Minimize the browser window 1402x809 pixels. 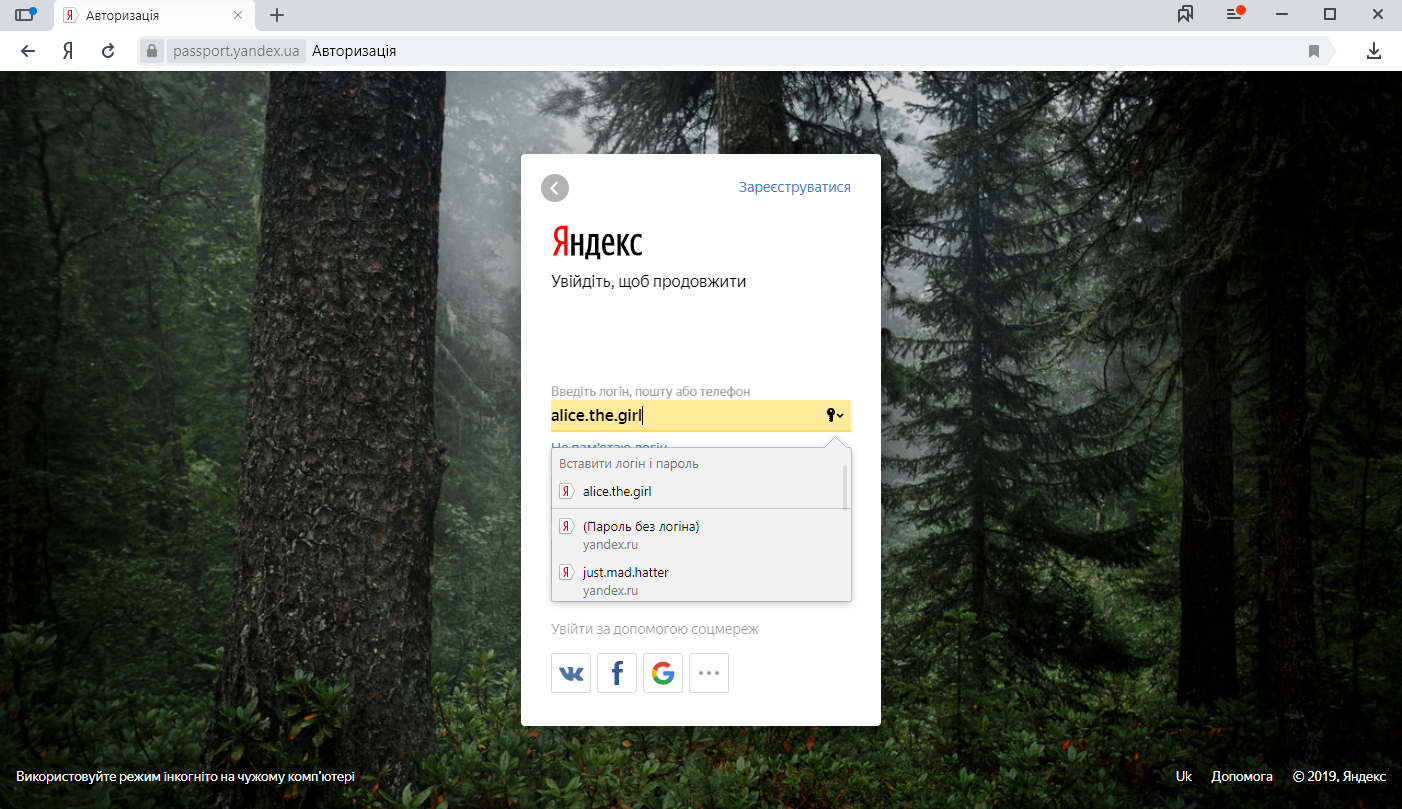[1284, 14]
